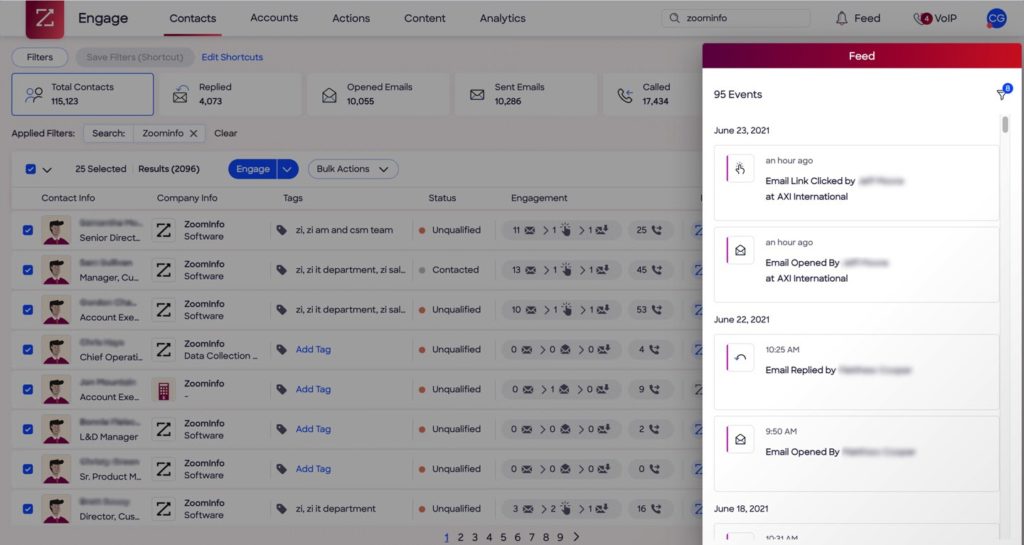This screenshot has width=1024, height=545.
Task: Open the Engage button dropdown arrow
Action: pyautogui.click(x=287, y=169)
